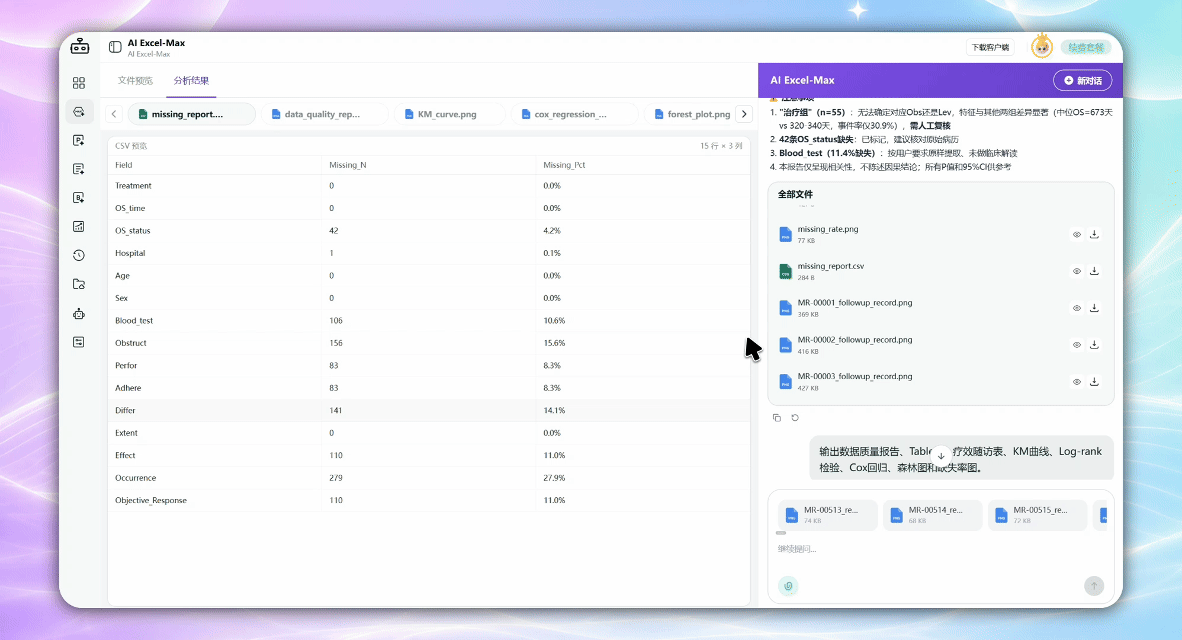Select the 分析结果 tab
The image size is (1182, 640).
tap(191, 81)
